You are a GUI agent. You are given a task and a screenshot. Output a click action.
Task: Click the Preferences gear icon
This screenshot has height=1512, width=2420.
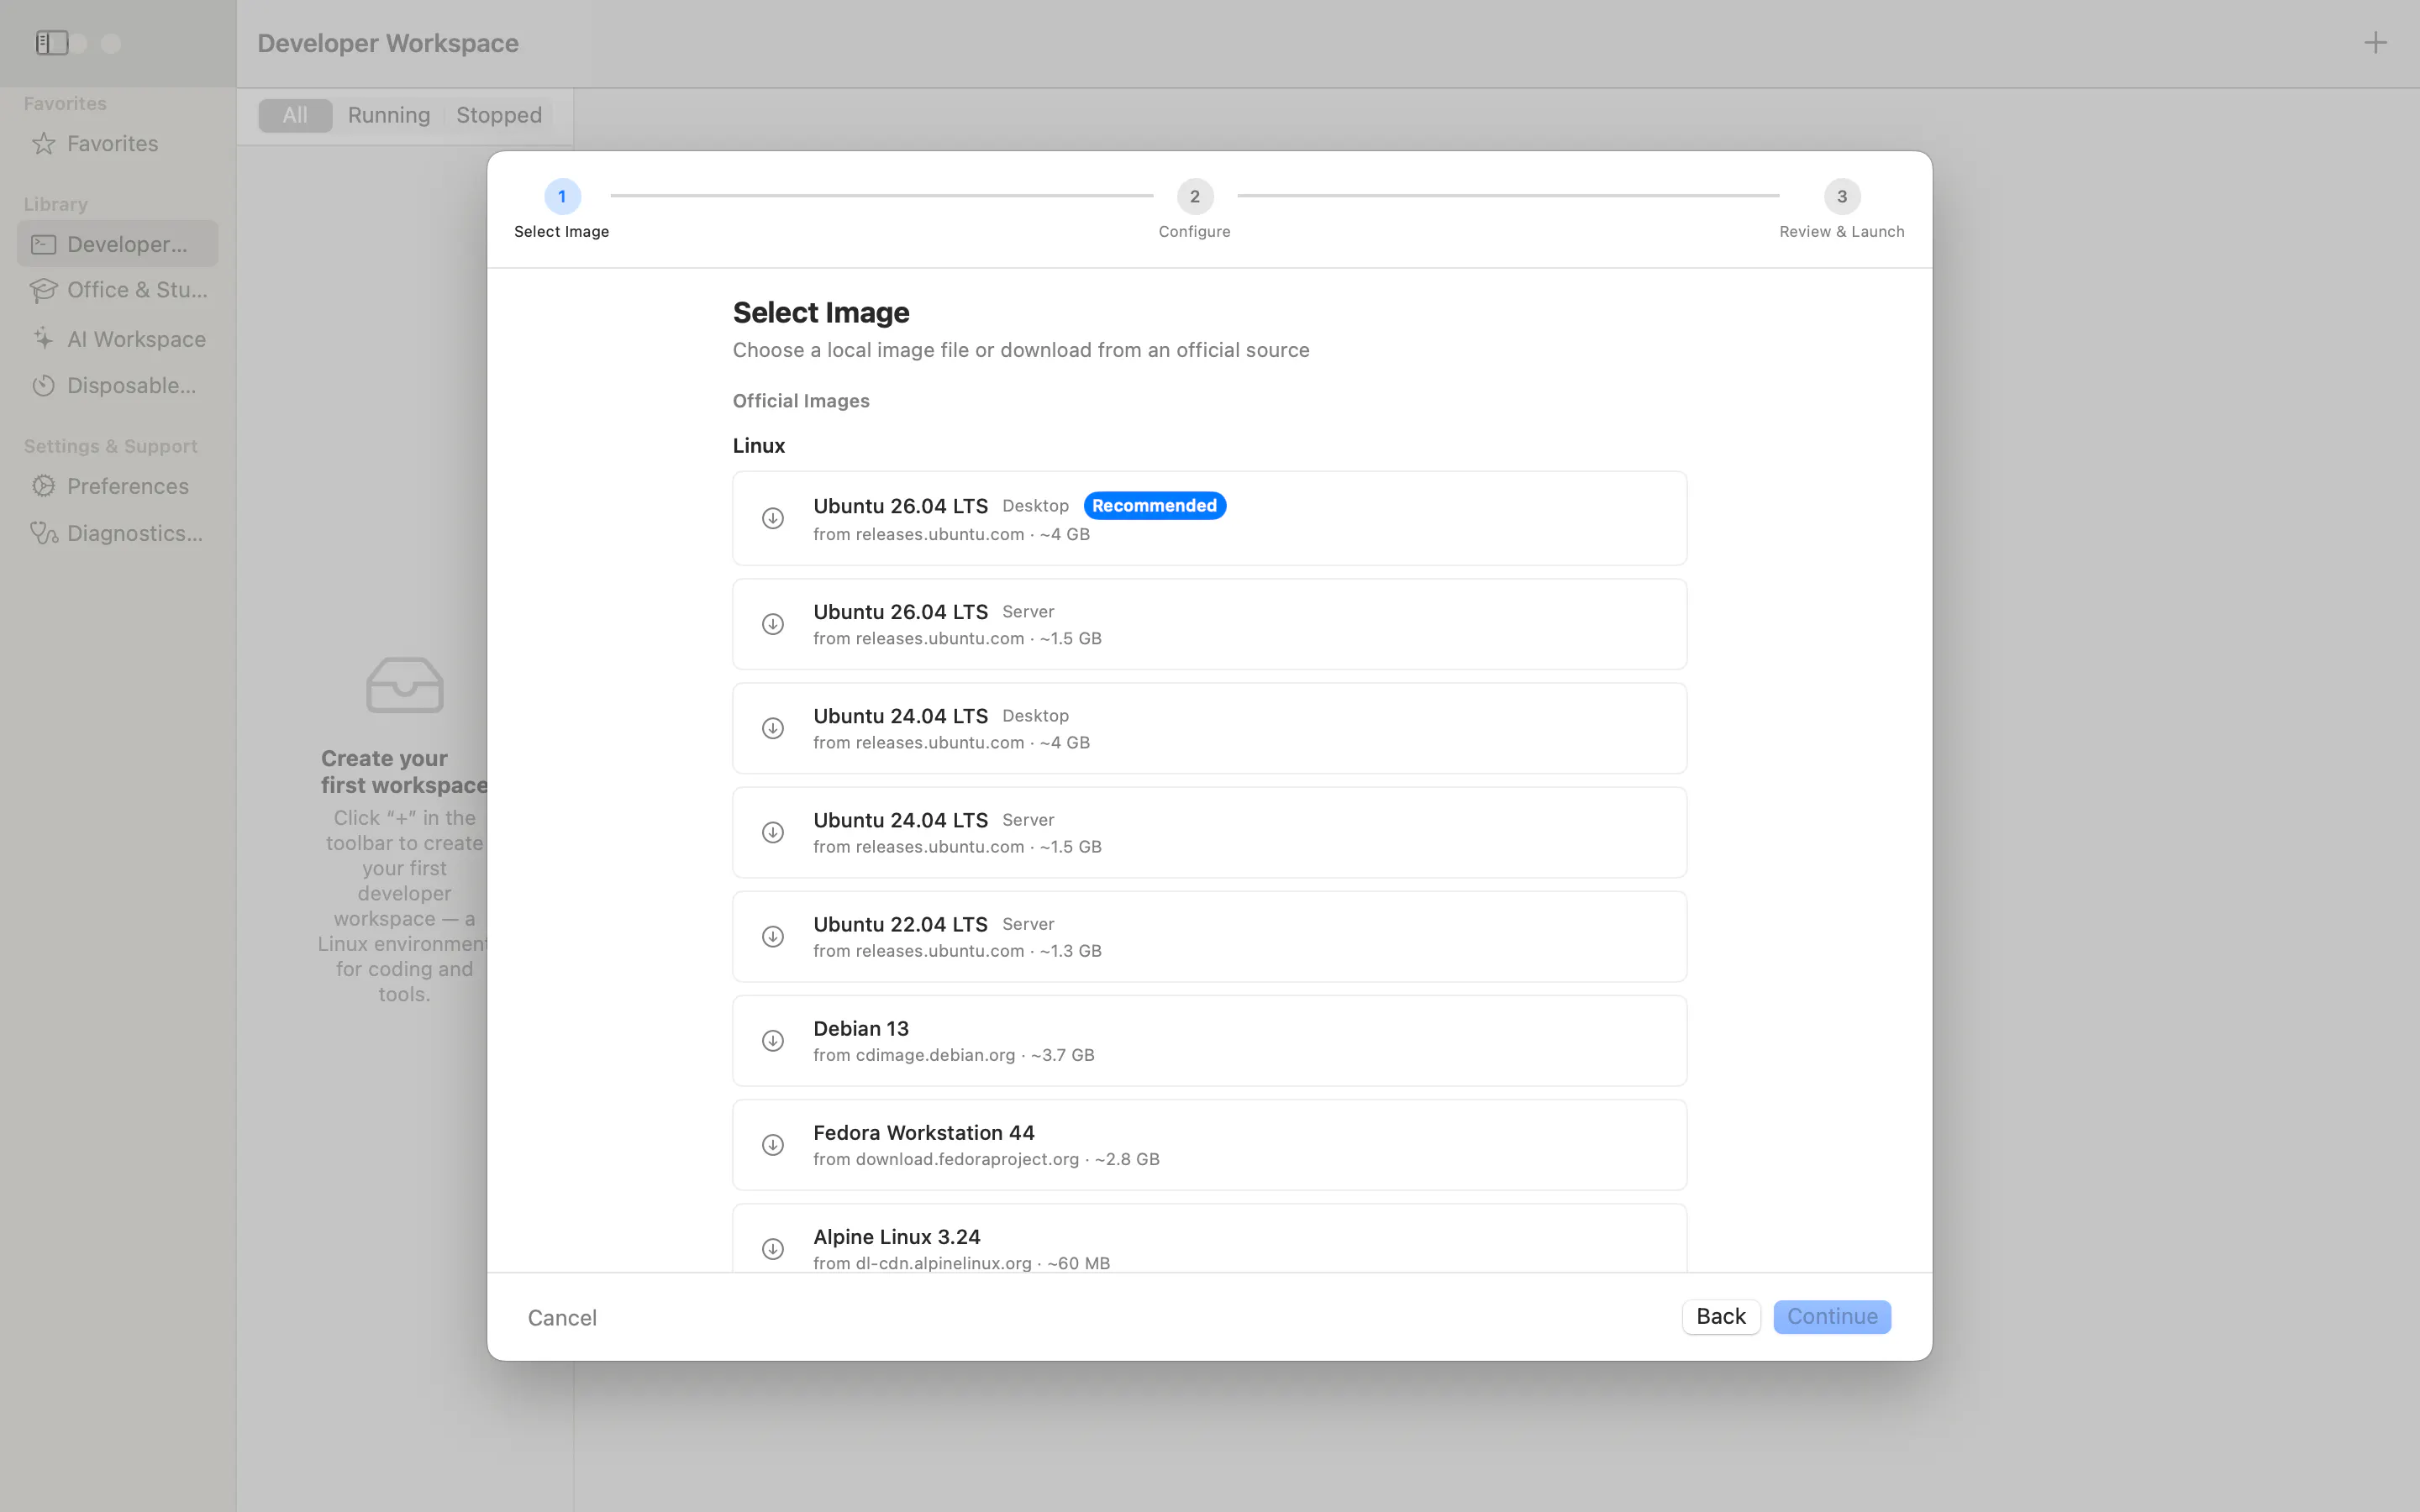[x=43, y=486]
